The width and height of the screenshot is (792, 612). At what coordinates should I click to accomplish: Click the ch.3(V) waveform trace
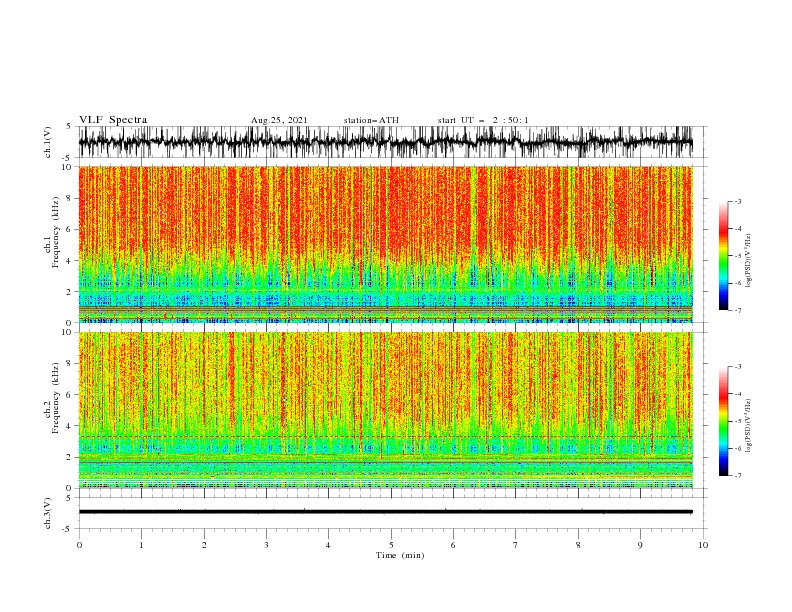click(x=386, y=512)
